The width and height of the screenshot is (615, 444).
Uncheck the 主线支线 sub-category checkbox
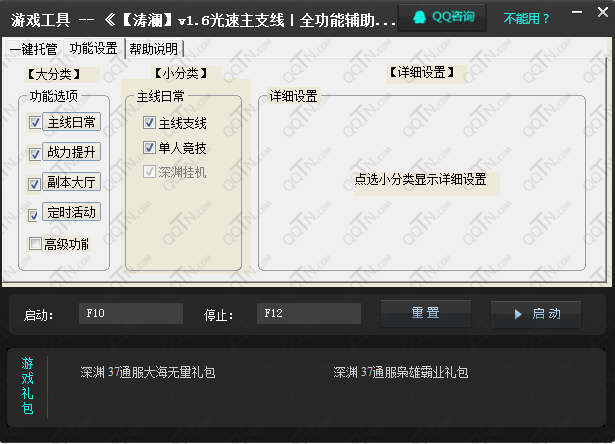[x=150, y=123]
